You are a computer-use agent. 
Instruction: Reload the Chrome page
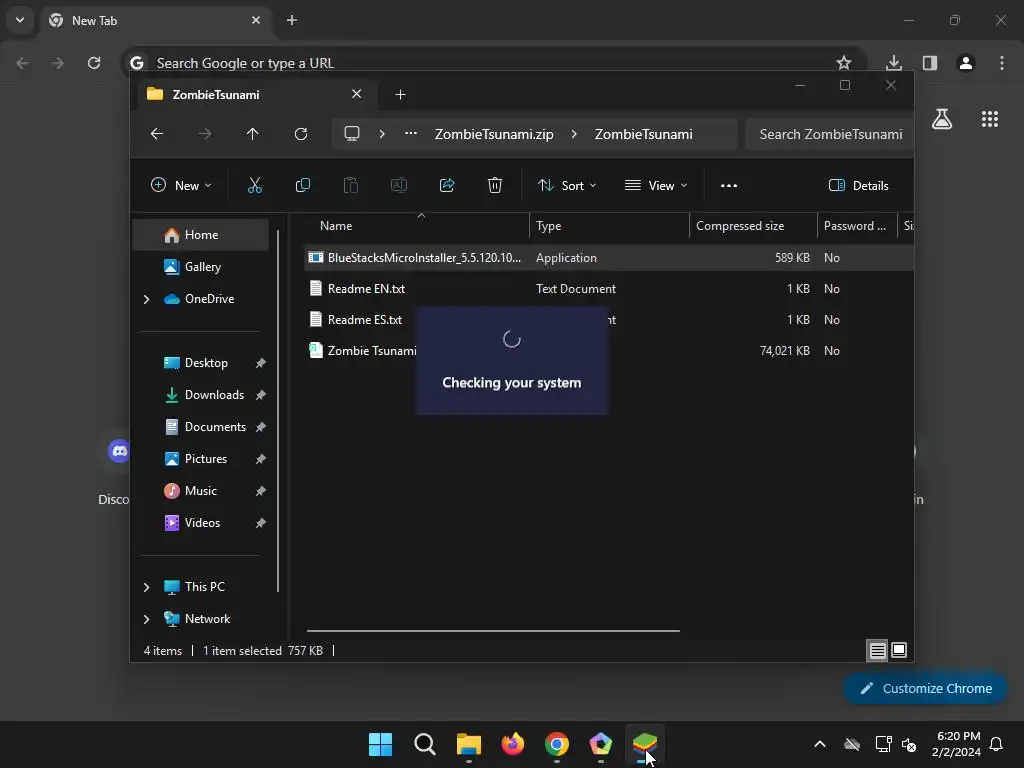[x=94, y=63]
